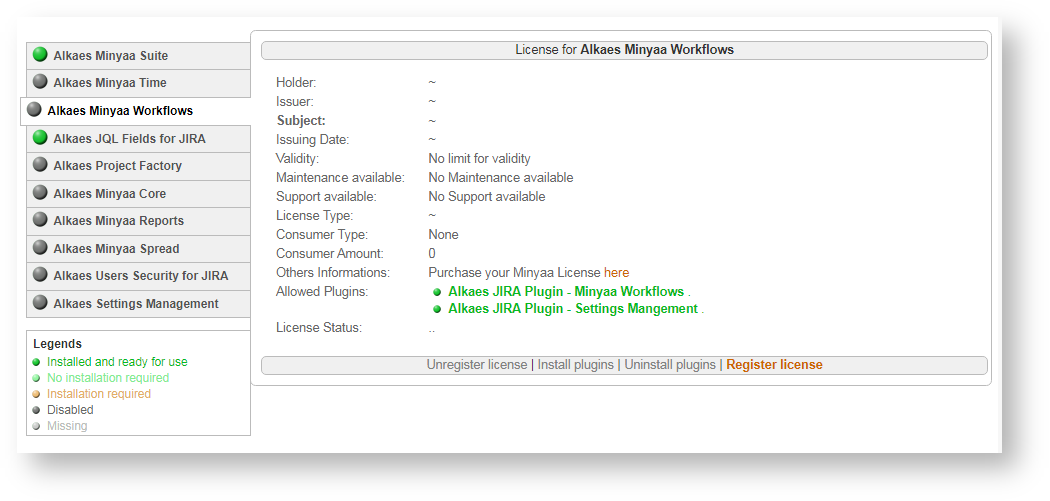
Task: Click the grey status icon beside Alkaes Minyaa Core
Action: click(40, 193)
